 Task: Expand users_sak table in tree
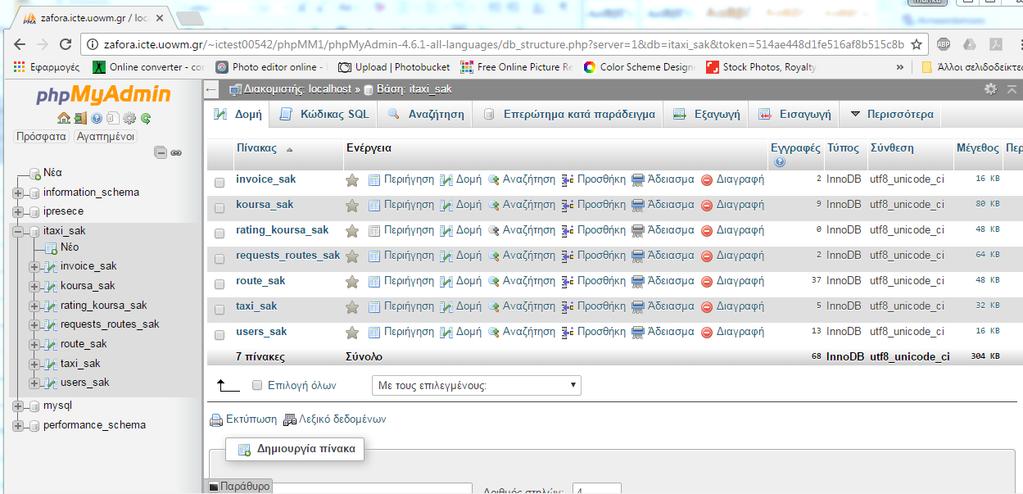click(35, 383)
